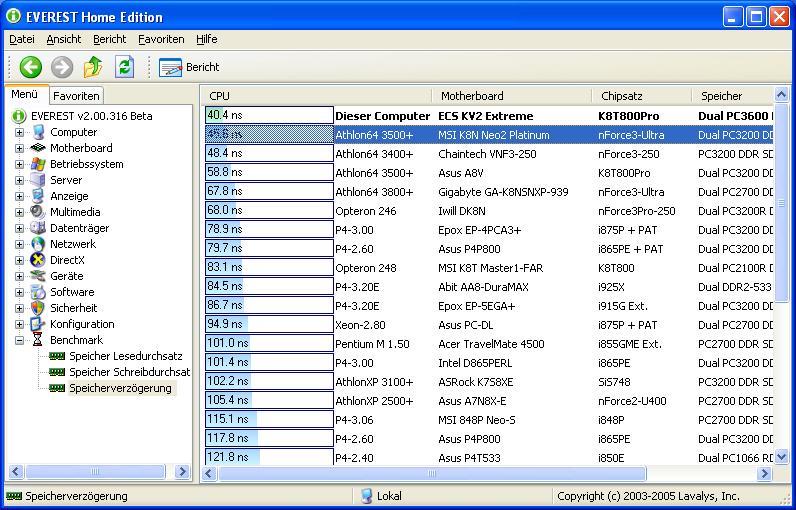
Task: Expand the Software tree node
Action: 19,292
